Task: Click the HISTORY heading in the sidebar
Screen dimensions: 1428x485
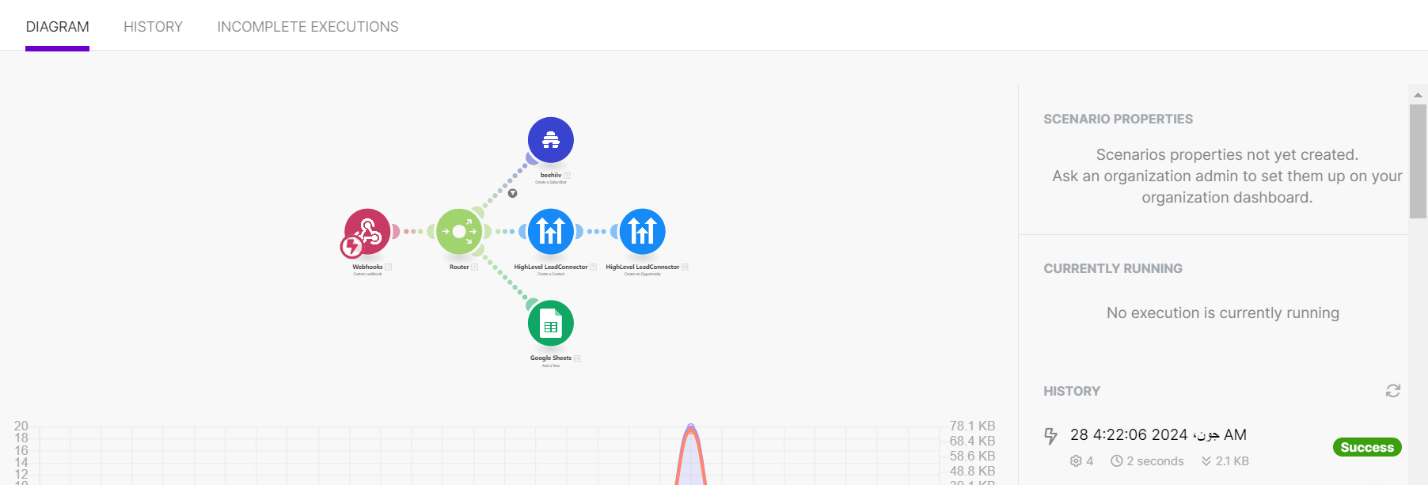Action: pyautogui.click(x=1072, y=391)
